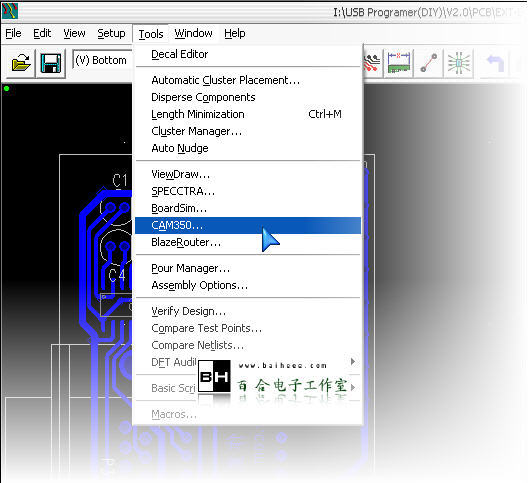The width and height of the screenshot is (528, 483).
Task: Open the File menu
Action: [x=13, y=33]
